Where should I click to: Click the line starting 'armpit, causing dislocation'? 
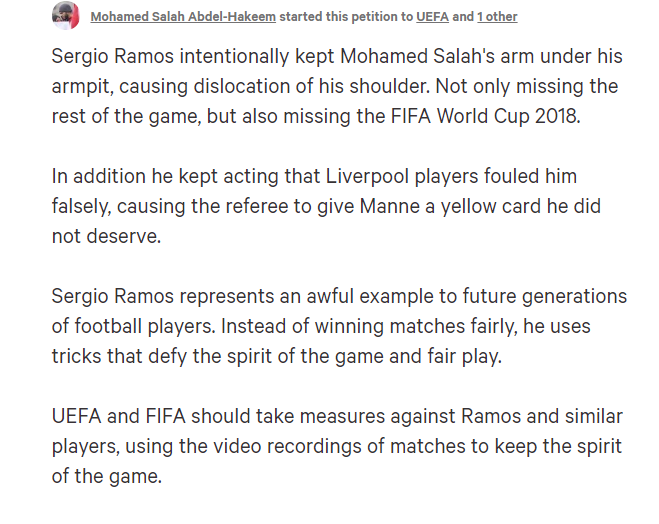[335, 87]
